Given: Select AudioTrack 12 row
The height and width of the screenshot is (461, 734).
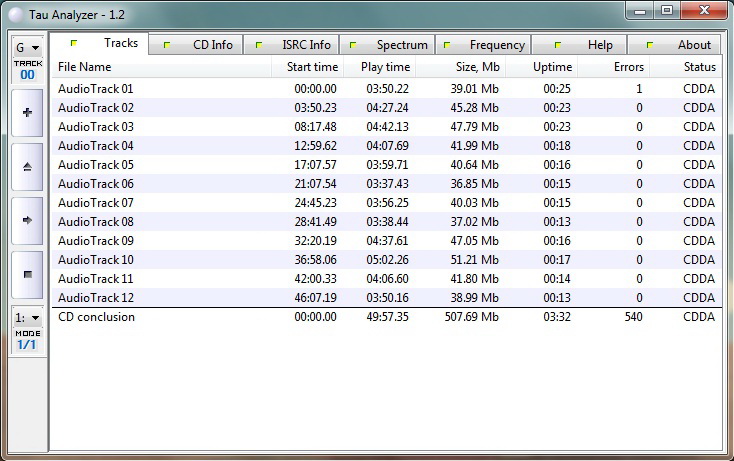Looking at the screenshot, I should pos(96,298).
